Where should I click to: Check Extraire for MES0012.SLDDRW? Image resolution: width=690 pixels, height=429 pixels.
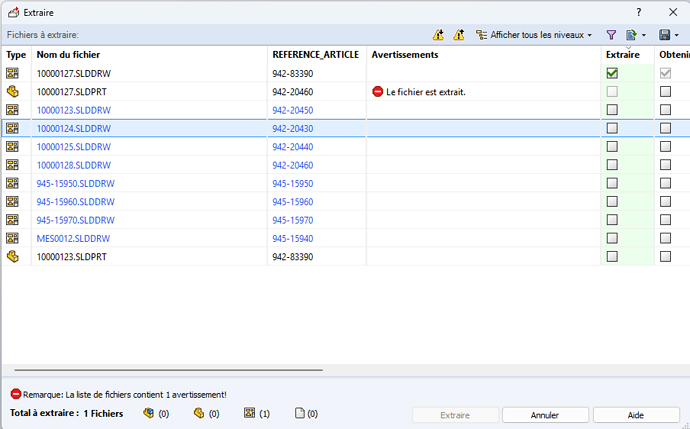612,238
